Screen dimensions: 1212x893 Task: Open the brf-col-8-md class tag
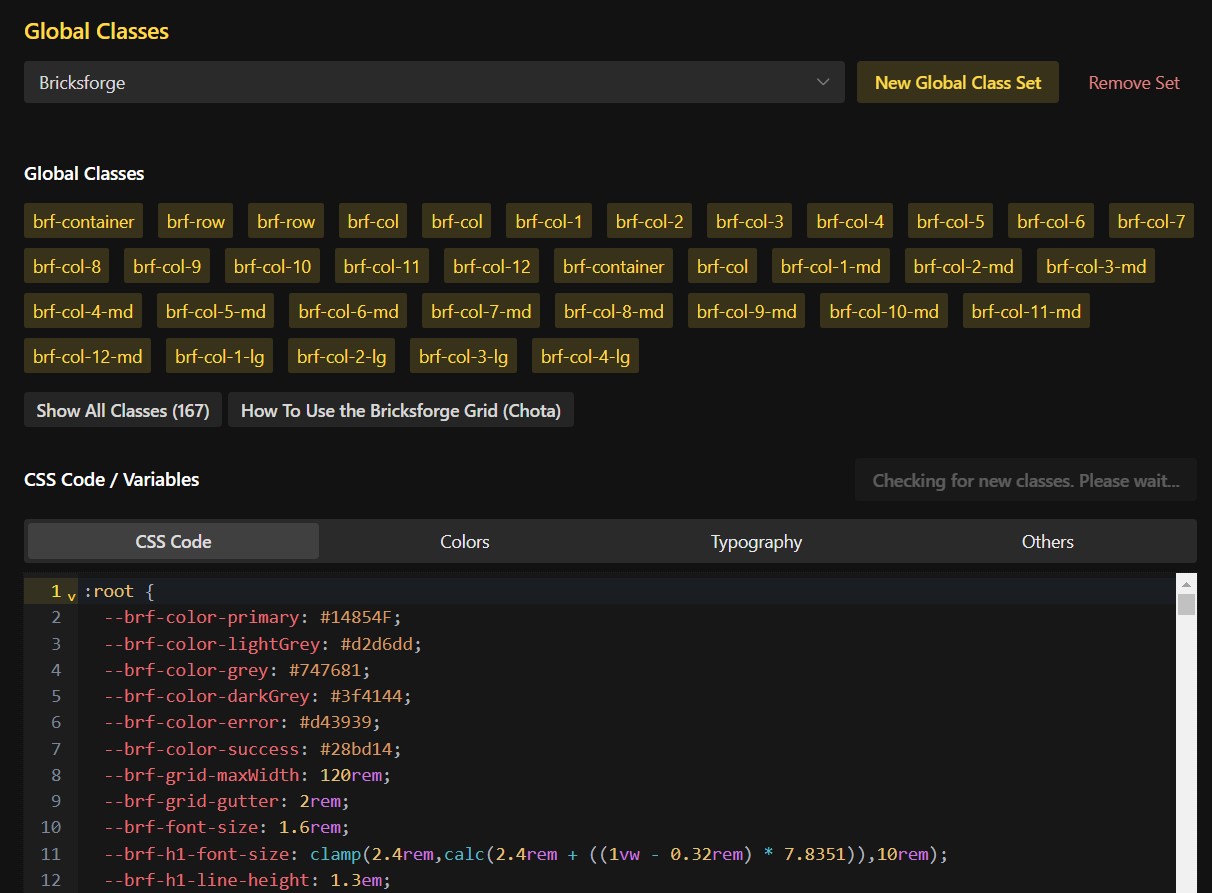click(613, 311)
